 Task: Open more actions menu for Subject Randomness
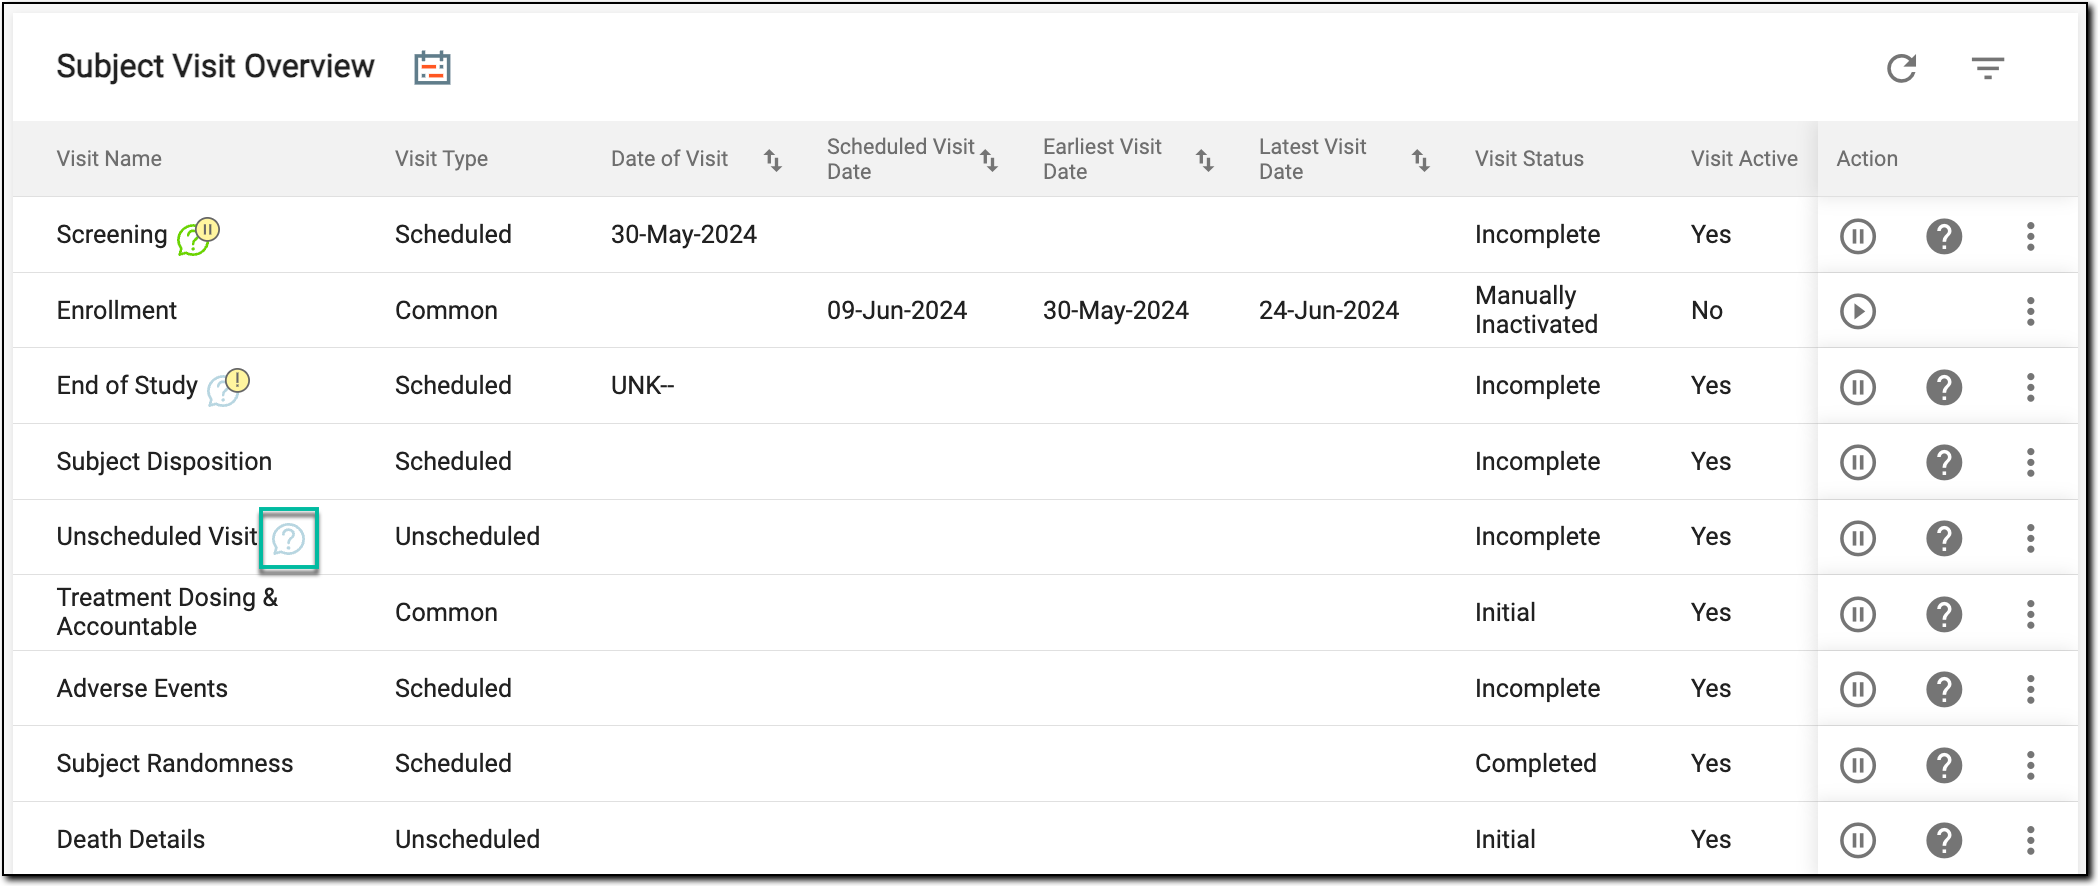[x=2030, y=765]
